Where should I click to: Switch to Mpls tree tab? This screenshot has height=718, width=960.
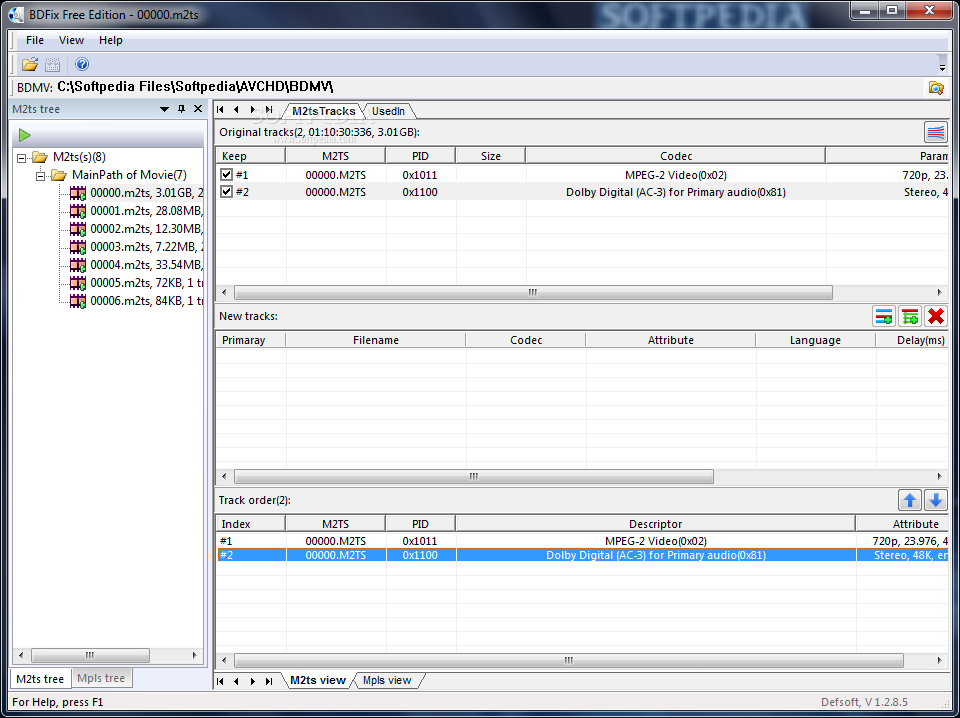[101, 678]
